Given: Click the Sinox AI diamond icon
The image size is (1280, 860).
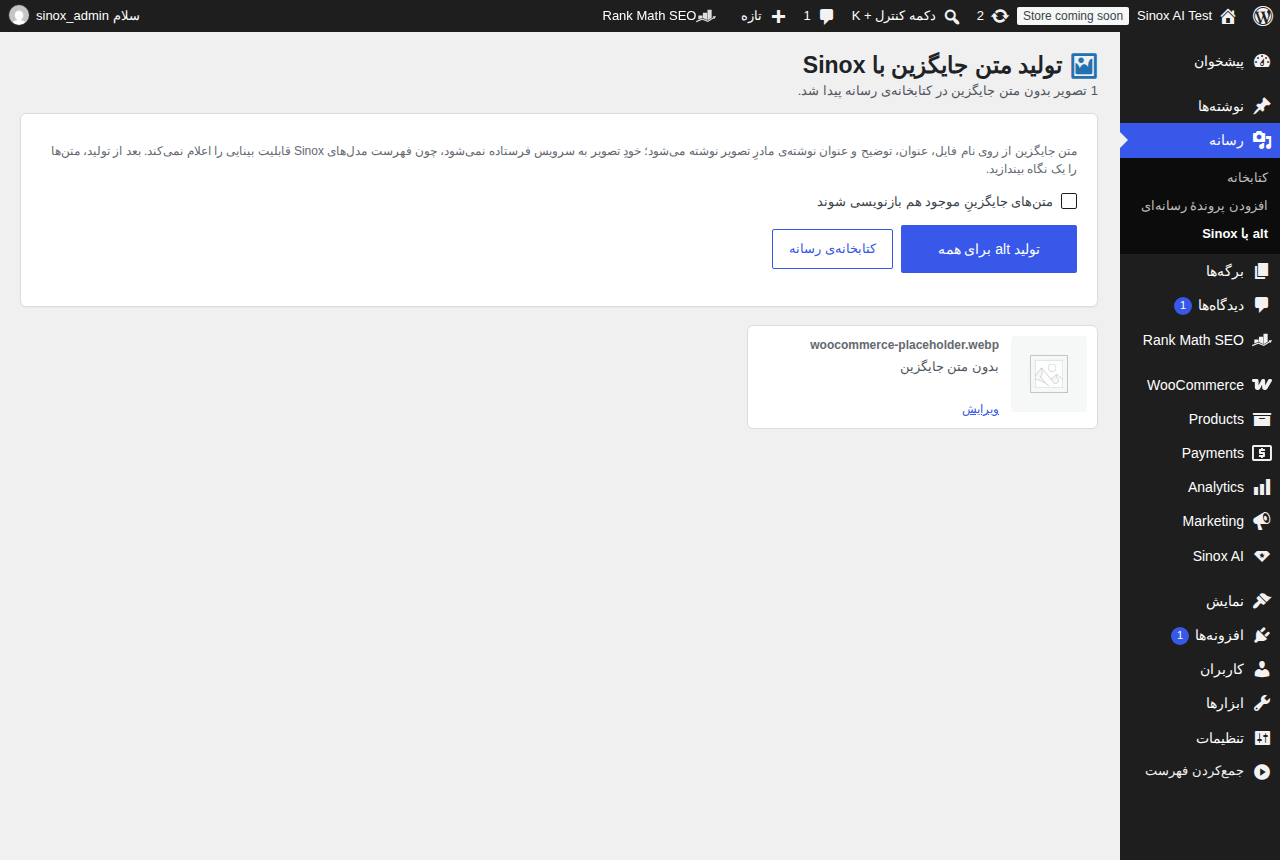Looking at the screenshot, I should pos(1262,556).
